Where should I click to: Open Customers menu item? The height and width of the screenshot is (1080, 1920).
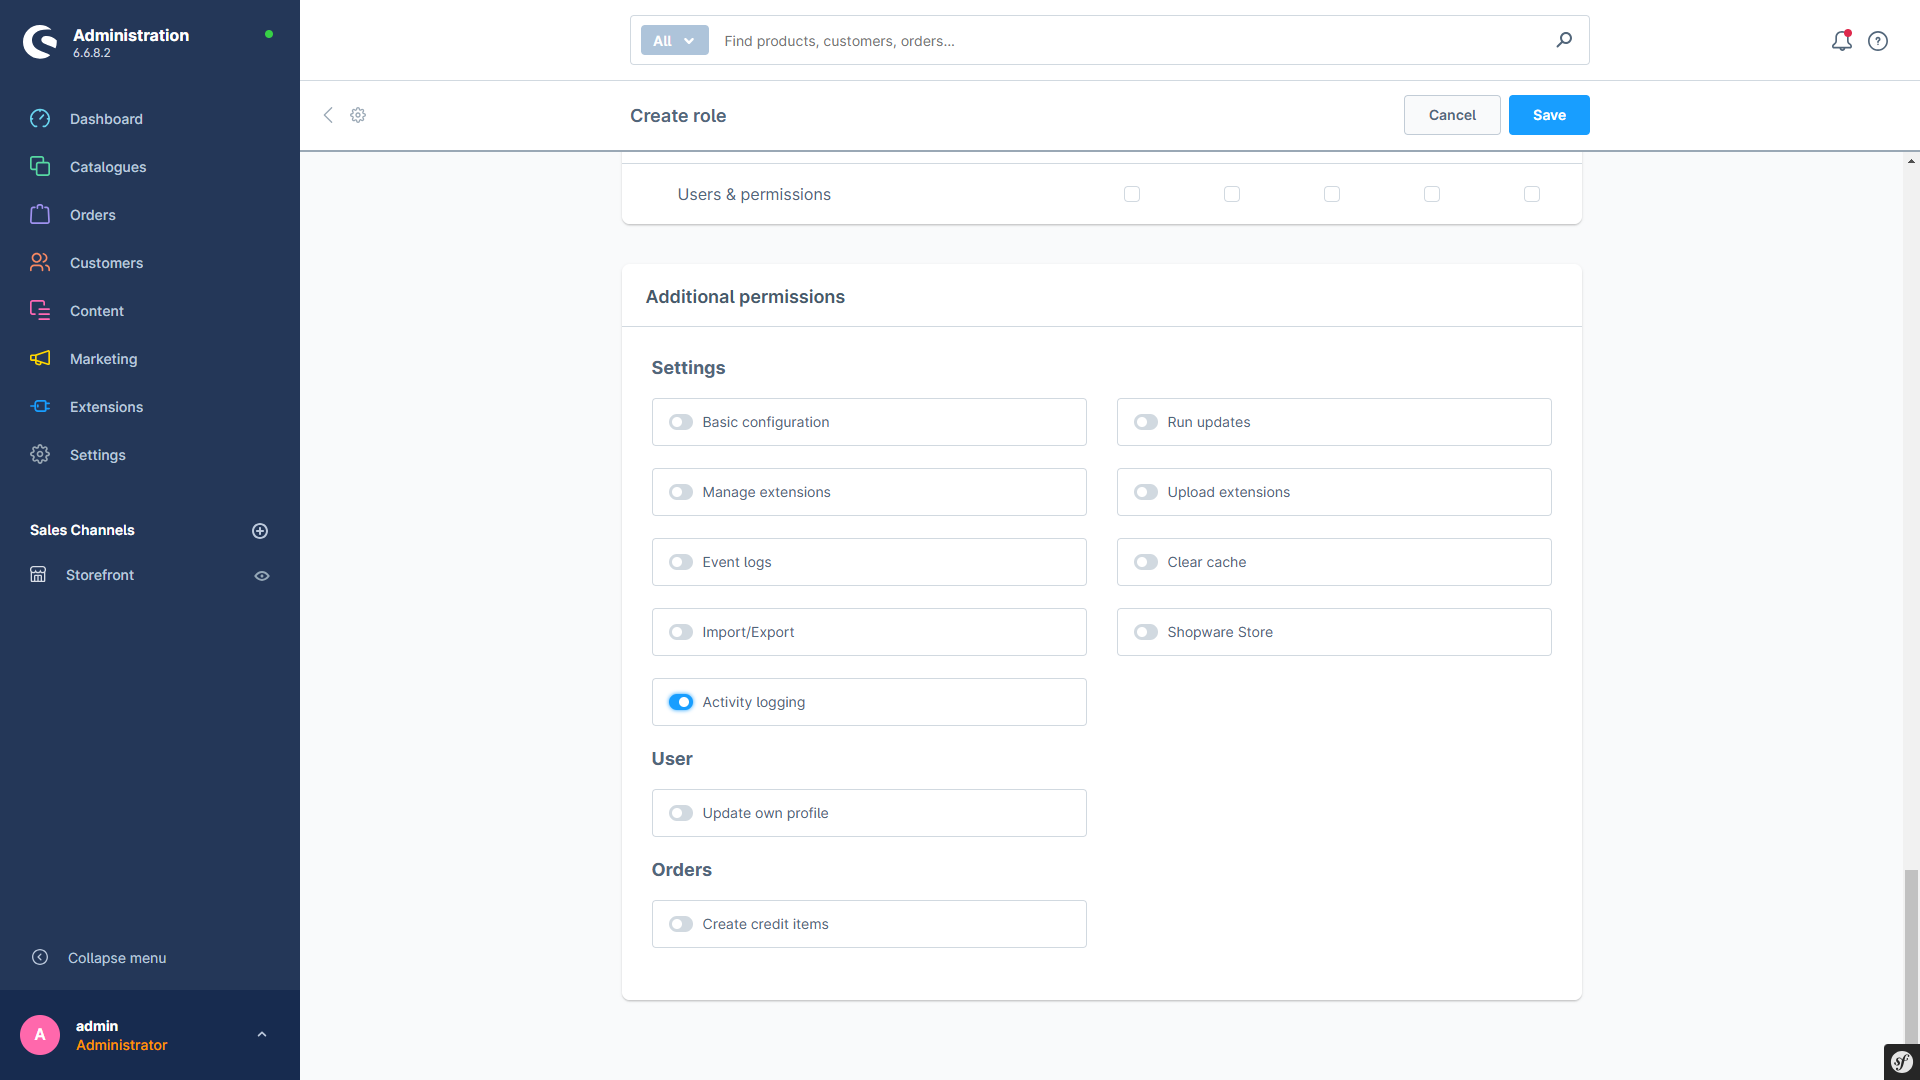(106, 263)
